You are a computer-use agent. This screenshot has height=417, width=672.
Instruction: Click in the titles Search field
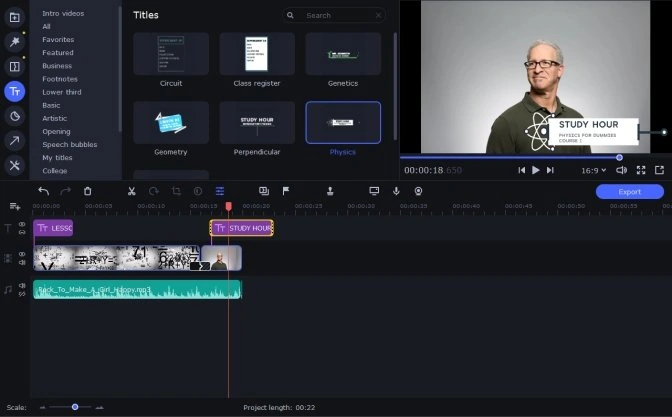click(334, 15)
